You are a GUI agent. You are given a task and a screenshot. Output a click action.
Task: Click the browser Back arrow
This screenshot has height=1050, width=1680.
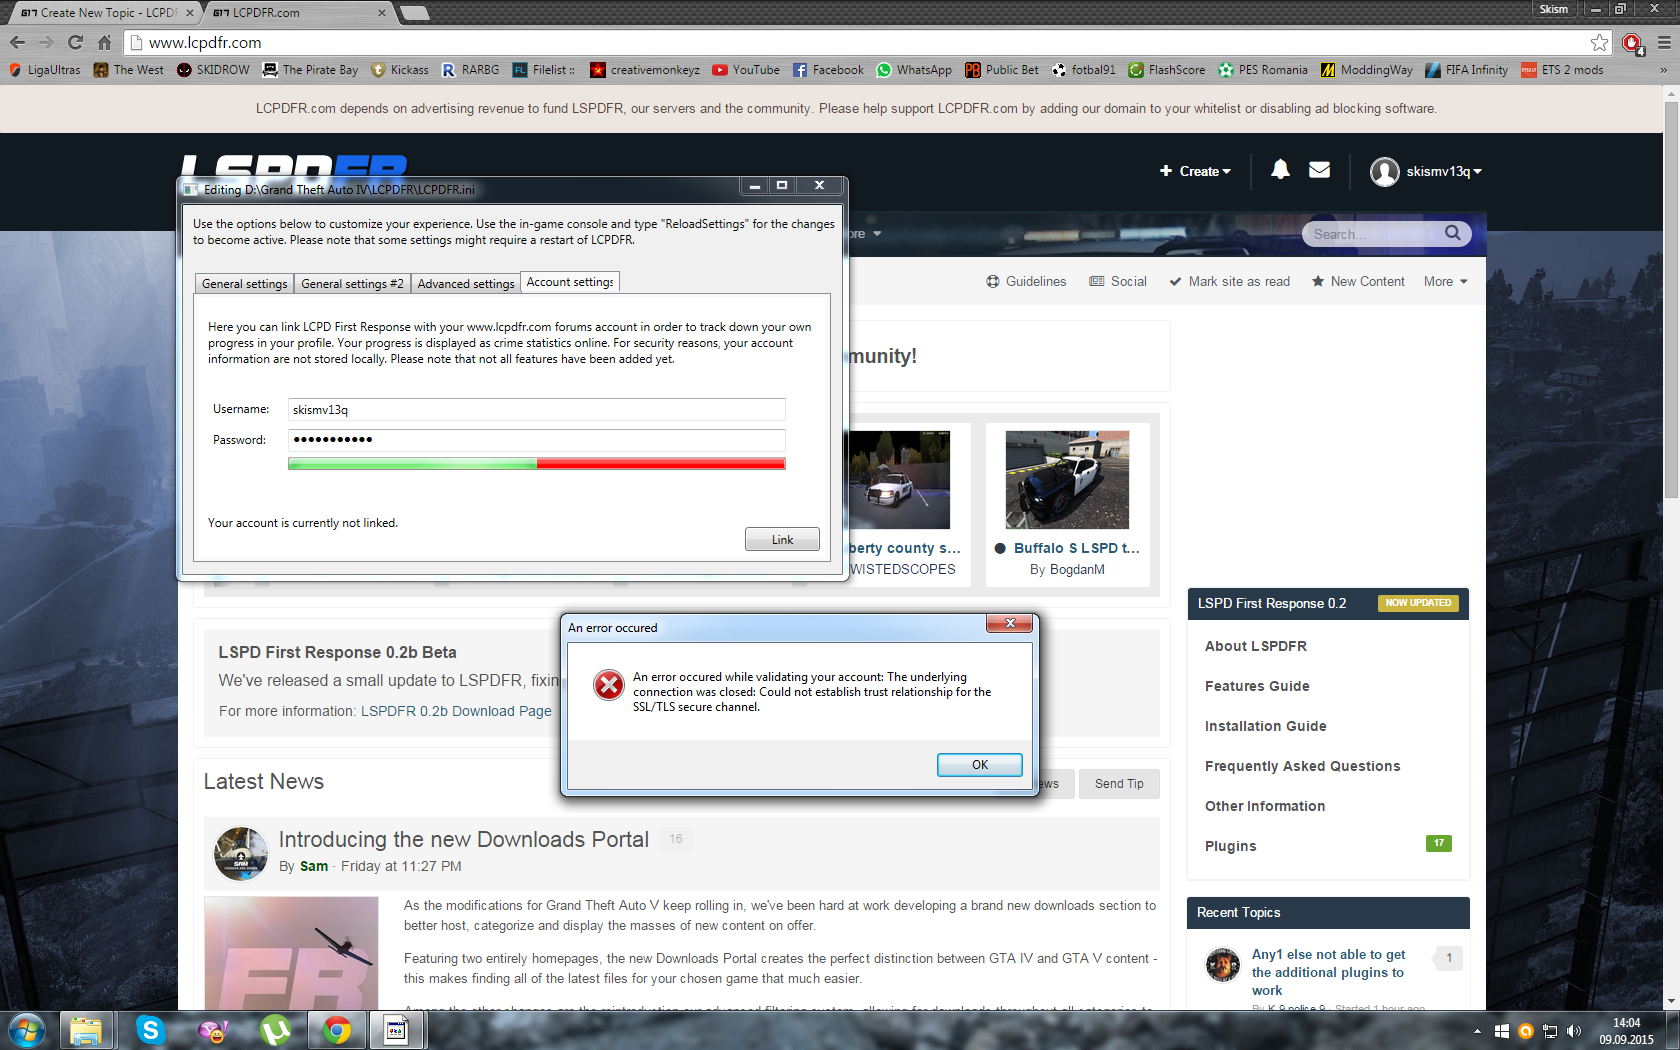(x=17, y=42)
